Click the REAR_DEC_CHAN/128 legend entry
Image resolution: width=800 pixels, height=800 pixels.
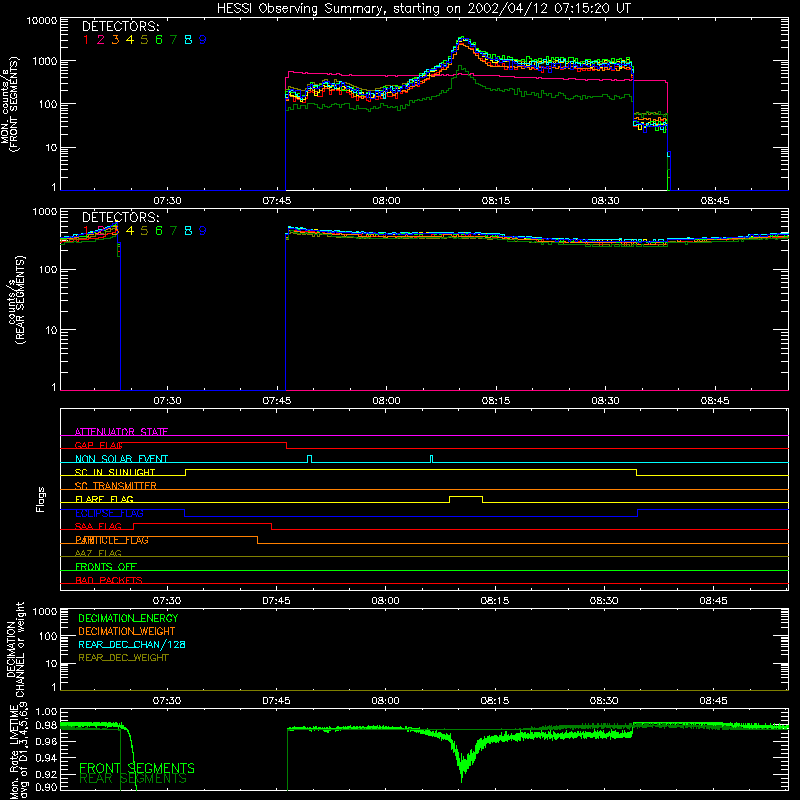click(132, 644)
